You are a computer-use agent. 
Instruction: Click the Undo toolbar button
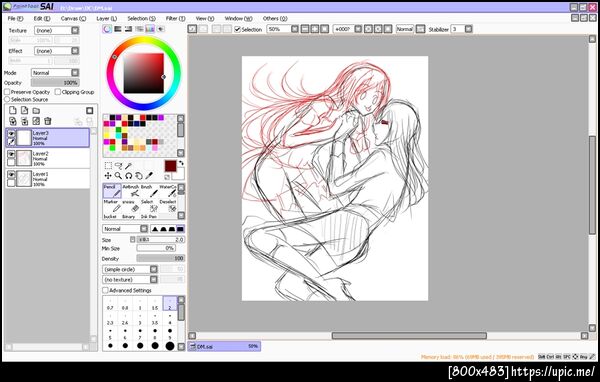[192, 29]
